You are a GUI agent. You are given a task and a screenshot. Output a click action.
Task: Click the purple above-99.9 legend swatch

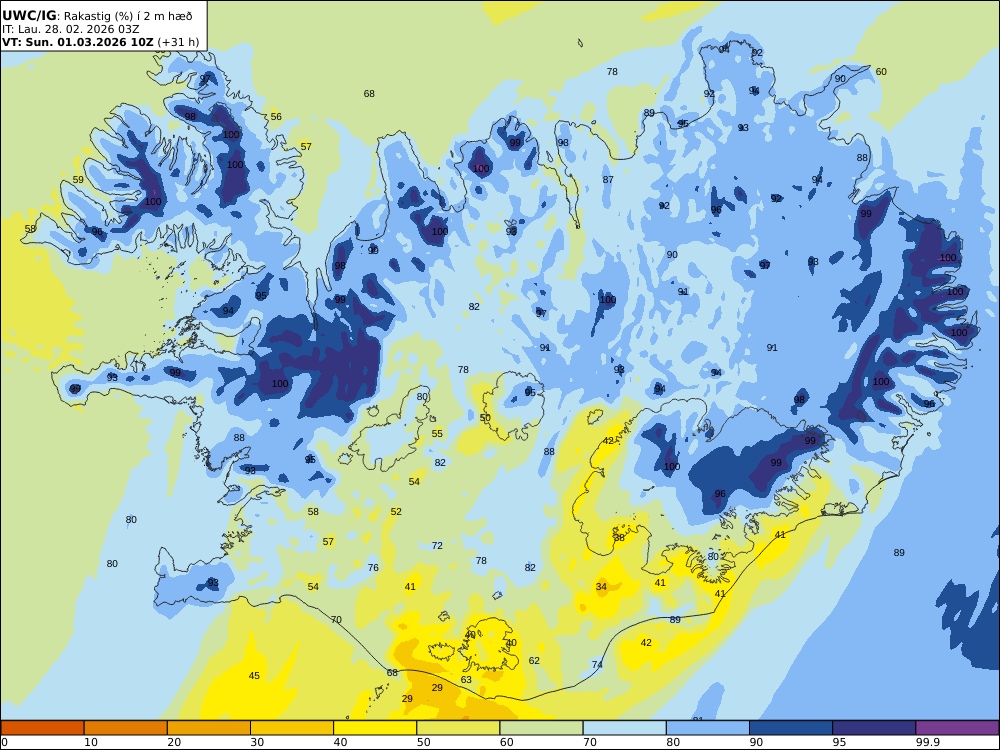tap(957, 728)
